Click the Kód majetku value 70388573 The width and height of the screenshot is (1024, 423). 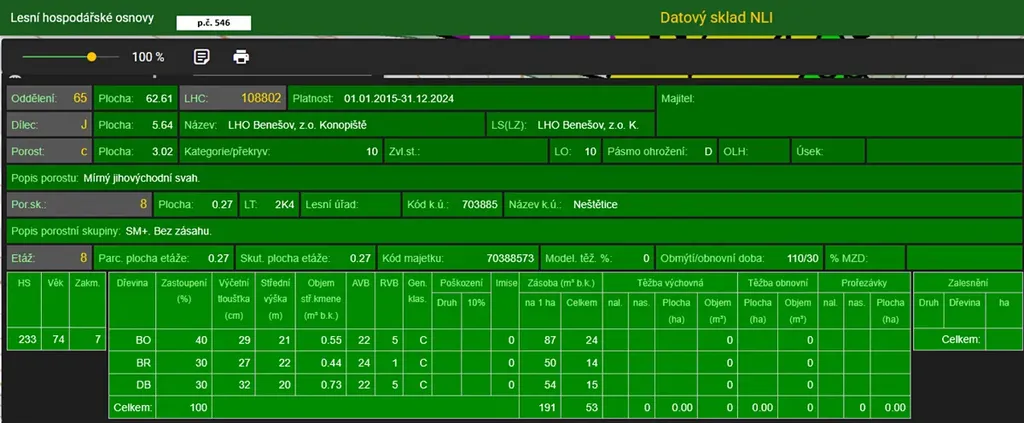tap(510, 257)
